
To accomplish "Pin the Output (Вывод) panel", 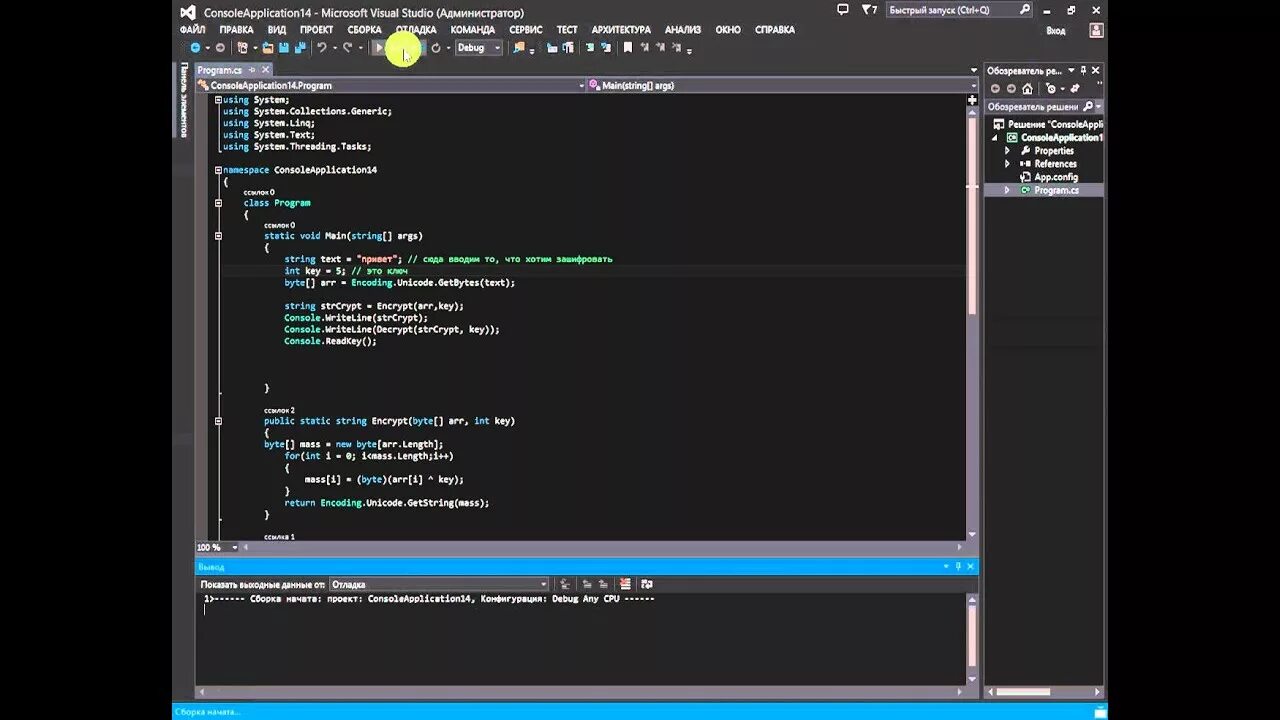I will point(958,566).
